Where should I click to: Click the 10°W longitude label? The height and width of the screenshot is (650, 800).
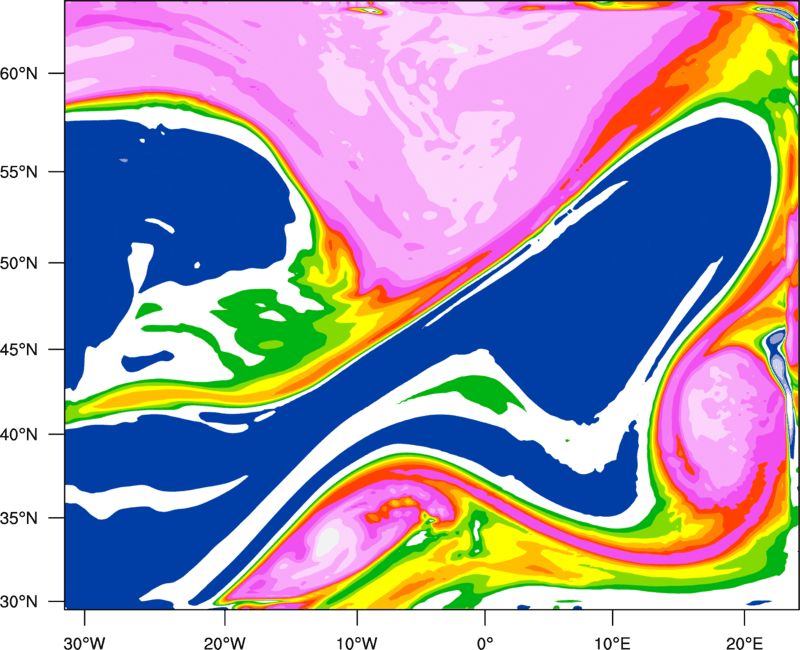[357, 643]
